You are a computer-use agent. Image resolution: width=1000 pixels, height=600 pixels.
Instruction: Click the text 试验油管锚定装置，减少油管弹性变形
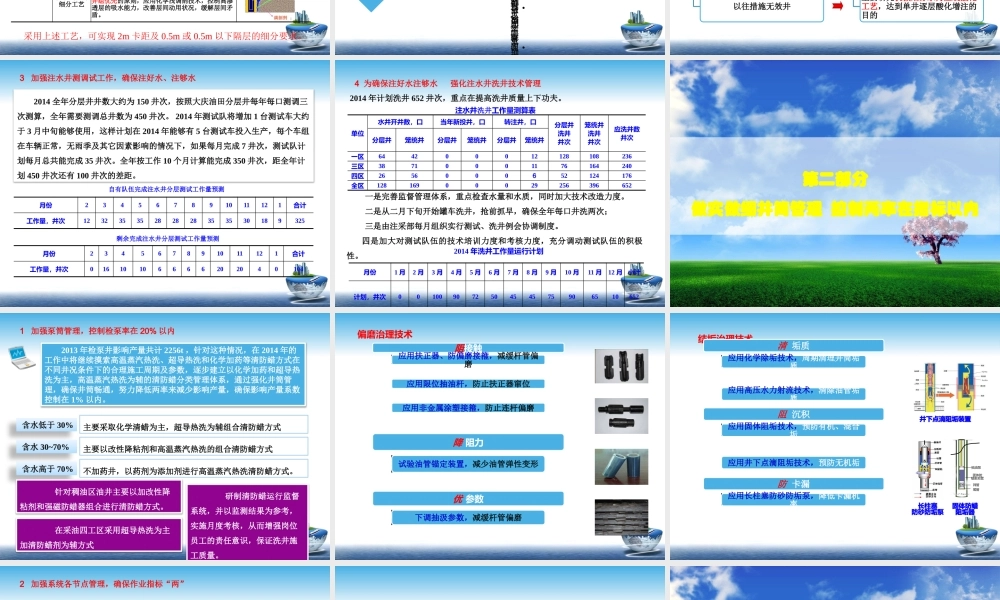point(468,464)
